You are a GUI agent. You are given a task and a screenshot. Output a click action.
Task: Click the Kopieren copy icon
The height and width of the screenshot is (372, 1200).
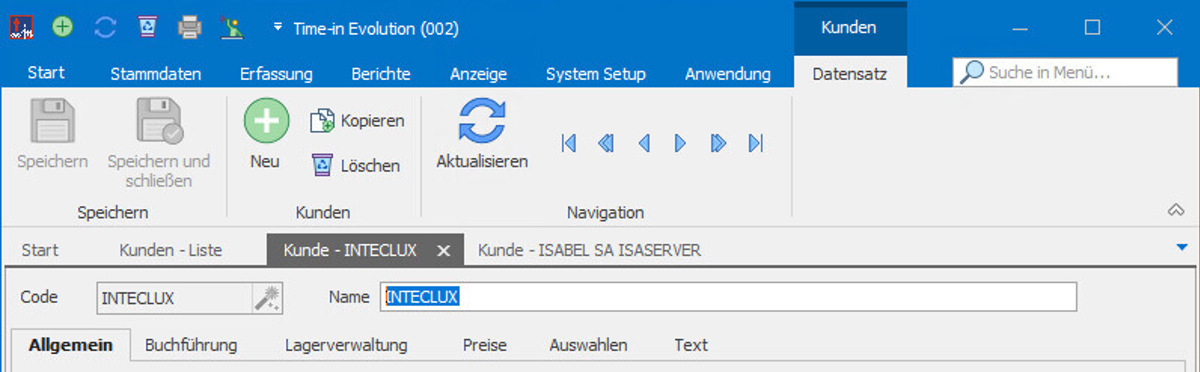[x=322, y=121]
